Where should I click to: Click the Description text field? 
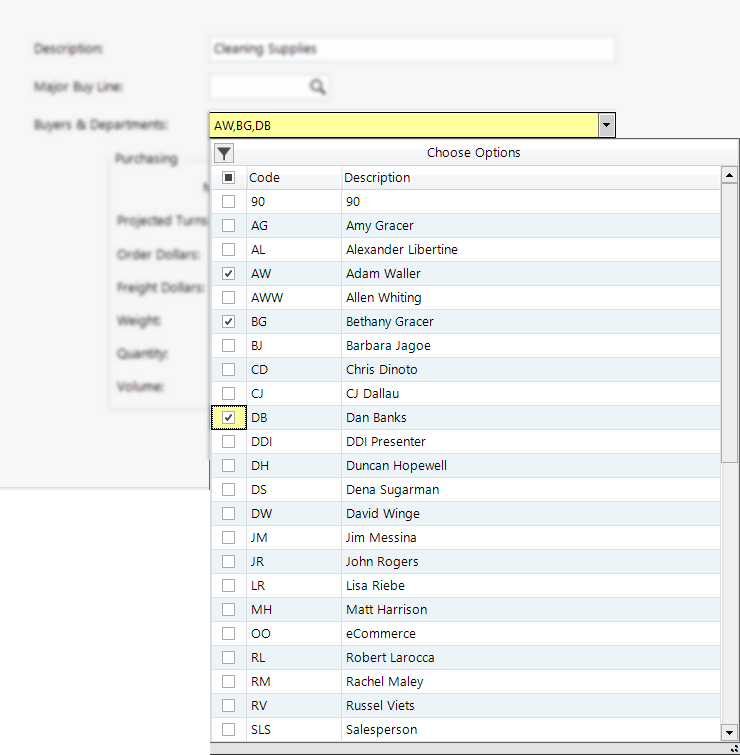point(412,48)
